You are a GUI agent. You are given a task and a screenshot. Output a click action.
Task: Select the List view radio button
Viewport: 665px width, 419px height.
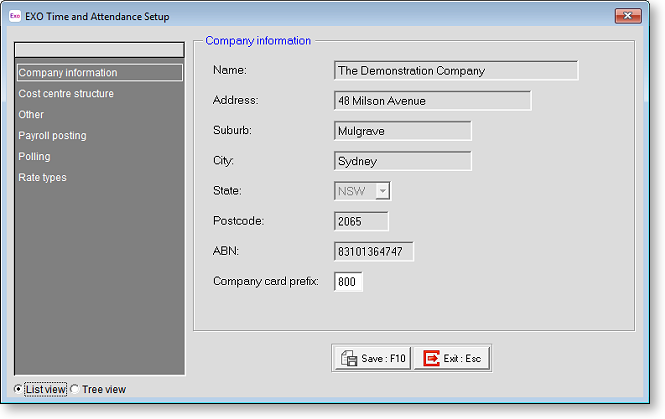click(19, 389)
